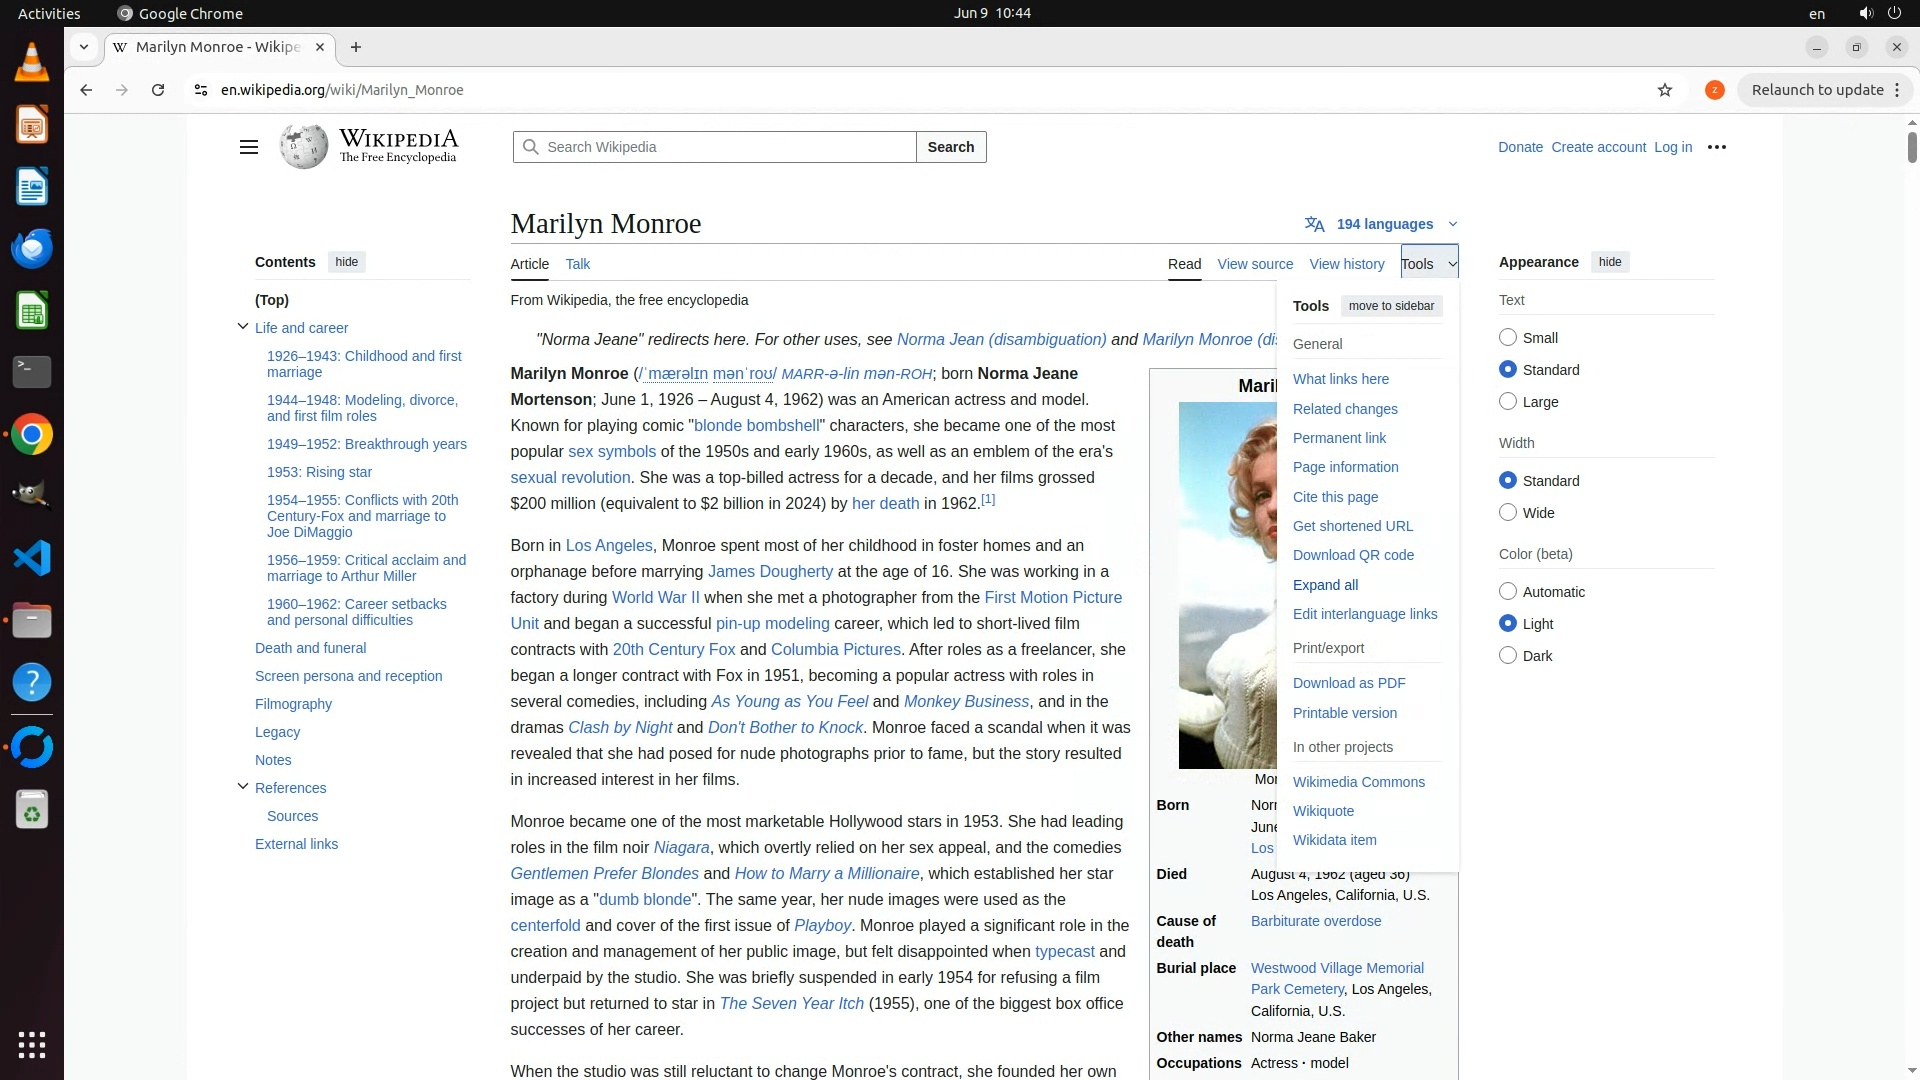This screenshot has height=1080, width=1920.
Task: Go back with the browser back arrow
Action: (x=86, y=90)
